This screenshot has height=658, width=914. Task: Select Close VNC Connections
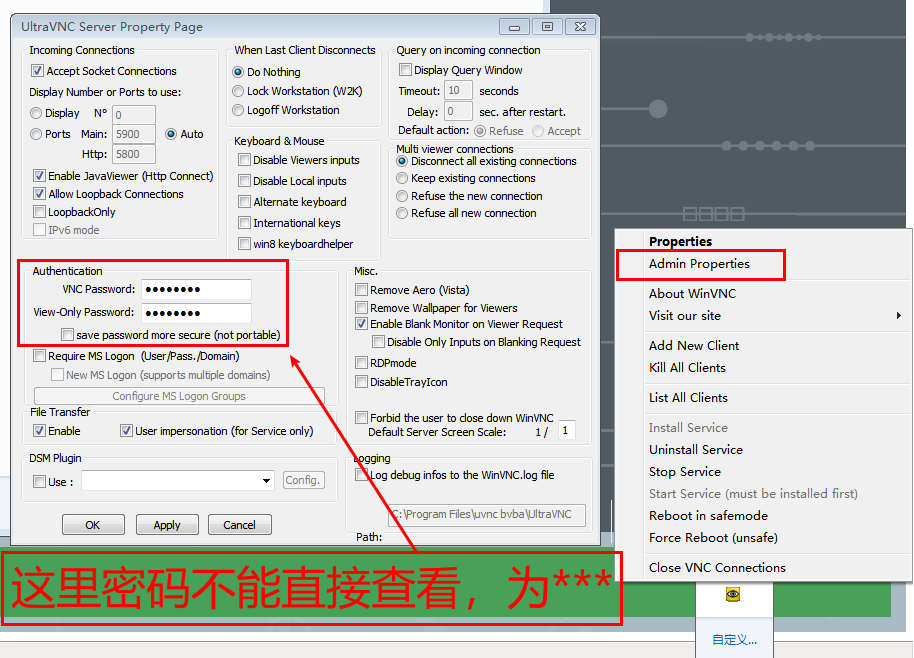pos(717,568)
